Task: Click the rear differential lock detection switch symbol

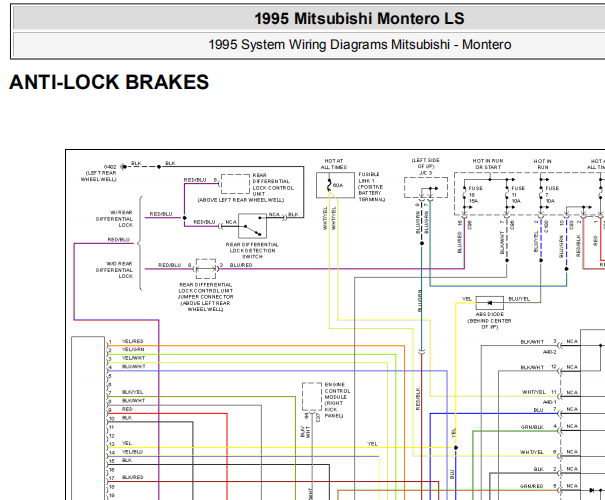Action: [x=252, y=226]
